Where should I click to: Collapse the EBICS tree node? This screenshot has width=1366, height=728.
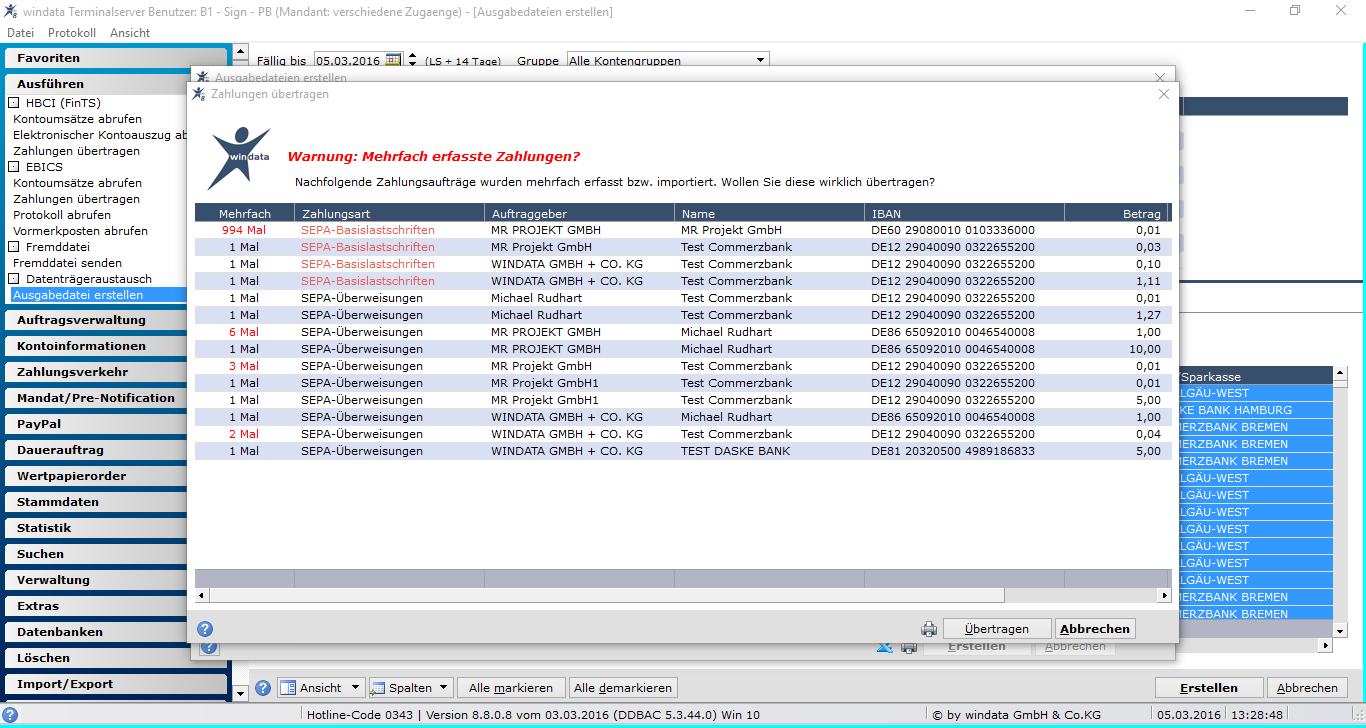coord(14,167)
